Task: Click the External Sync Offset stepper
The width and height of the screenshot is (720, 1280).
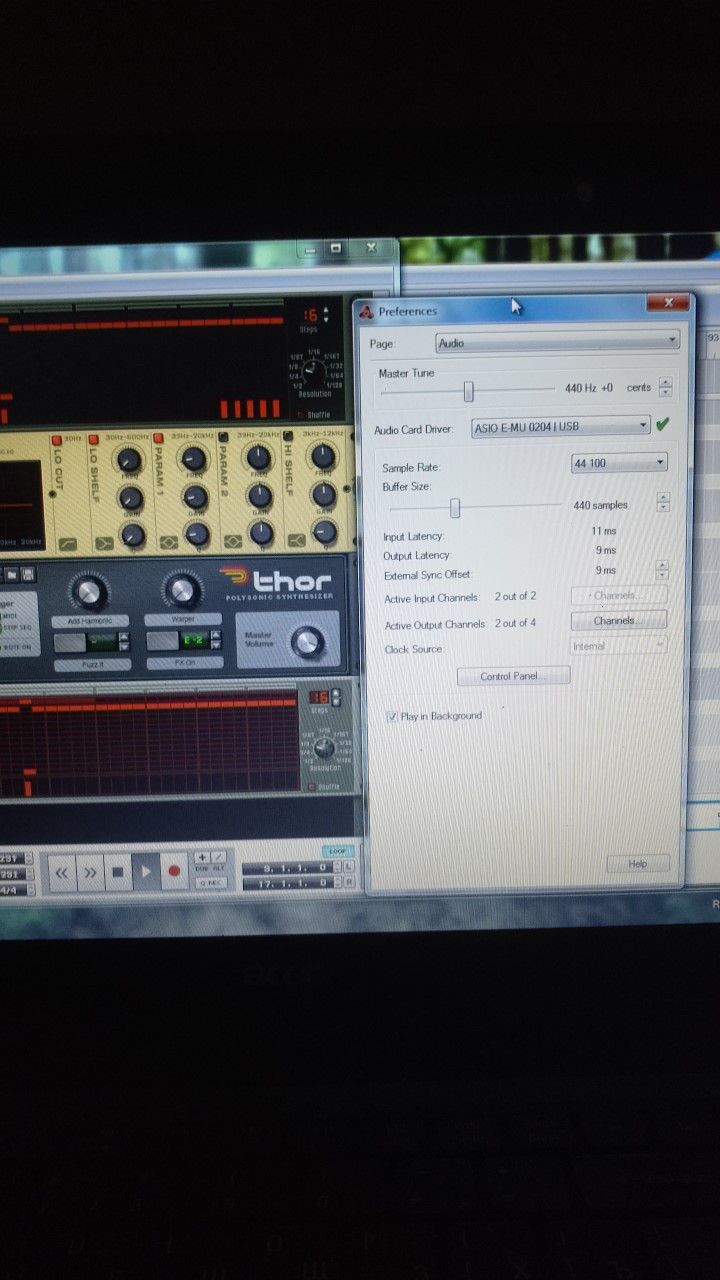Action: pos(661,570)
